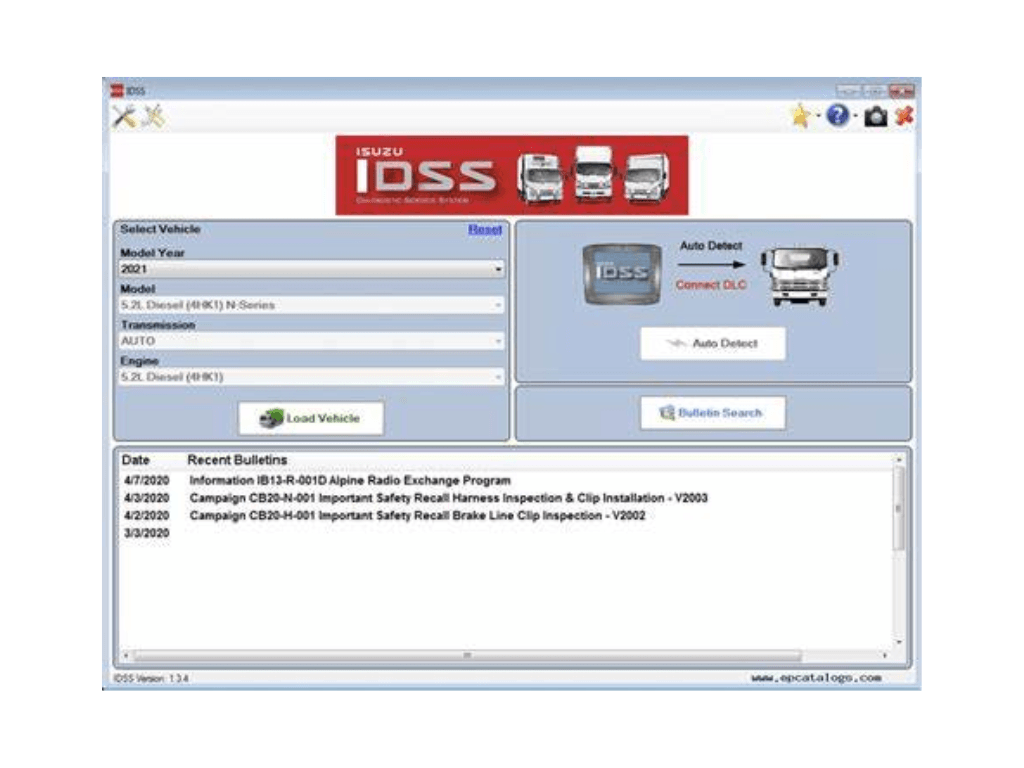The height and width of the screenshot is (768, 1024).
Task: Click the IDSS icon in the title bar
Action: (117, 91)
